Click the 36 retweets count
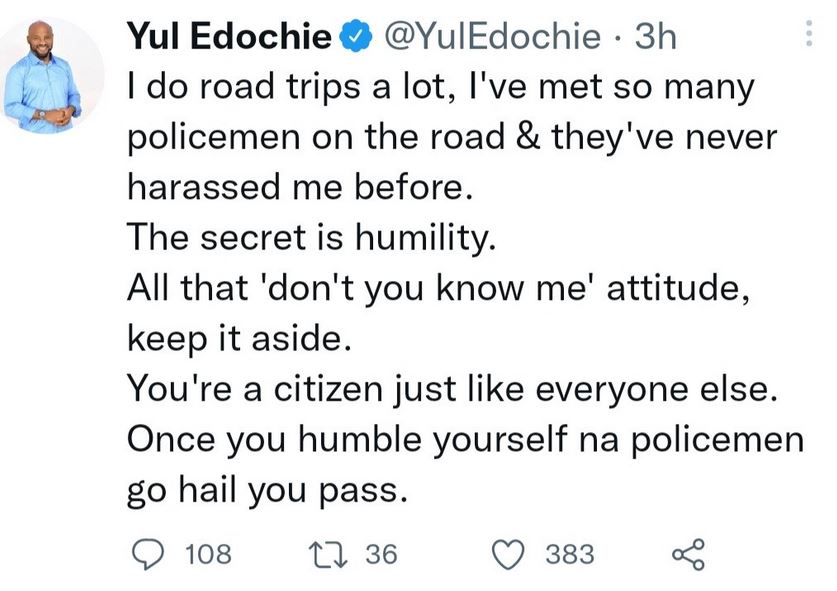This screenshot has width=837, height=591. pyautogui.click(x=379, y=553)
